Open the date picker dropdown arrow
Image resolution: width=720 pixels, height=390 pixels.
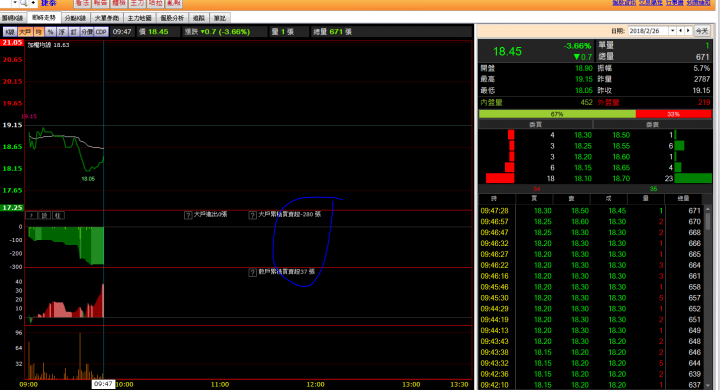(x=672, y=31)
